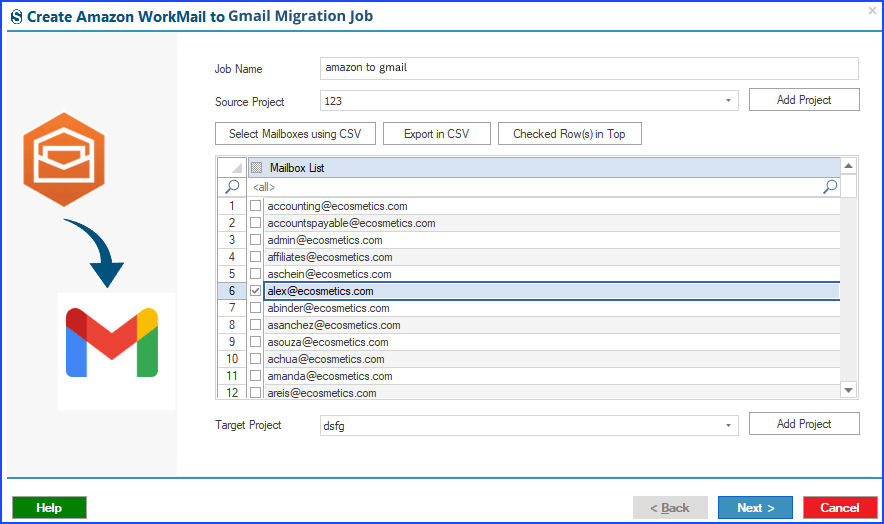Check the accounting@ecosmetics.com mailbox
The width and height of the screenshot is (884, 524).
pos(255,206)
